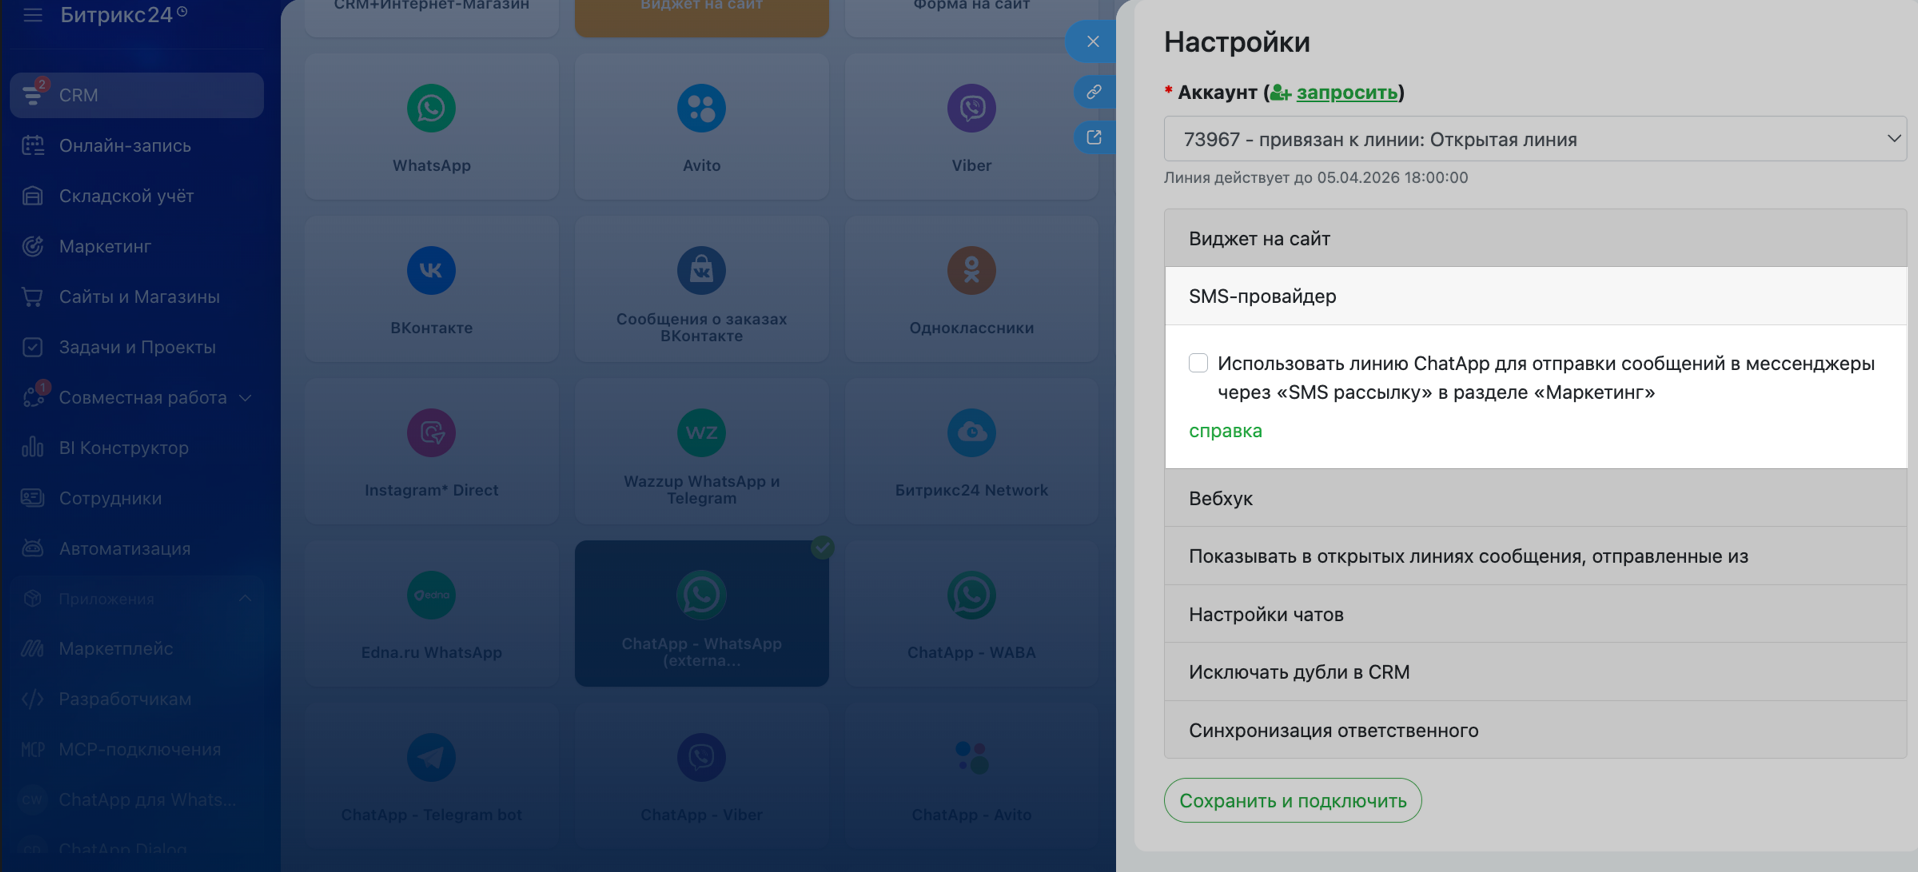The height and width of the screenshot is (872, 1918).
Task: Open panel in new window icon
Action: click(x=1093, y=137)
